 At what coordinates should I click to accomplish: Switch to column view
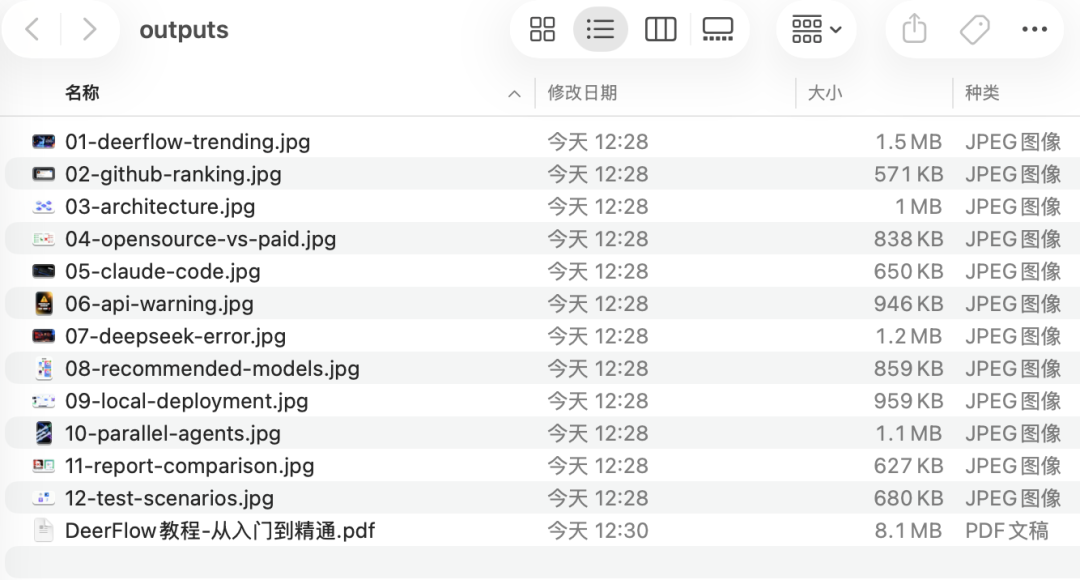pos(660,30)
